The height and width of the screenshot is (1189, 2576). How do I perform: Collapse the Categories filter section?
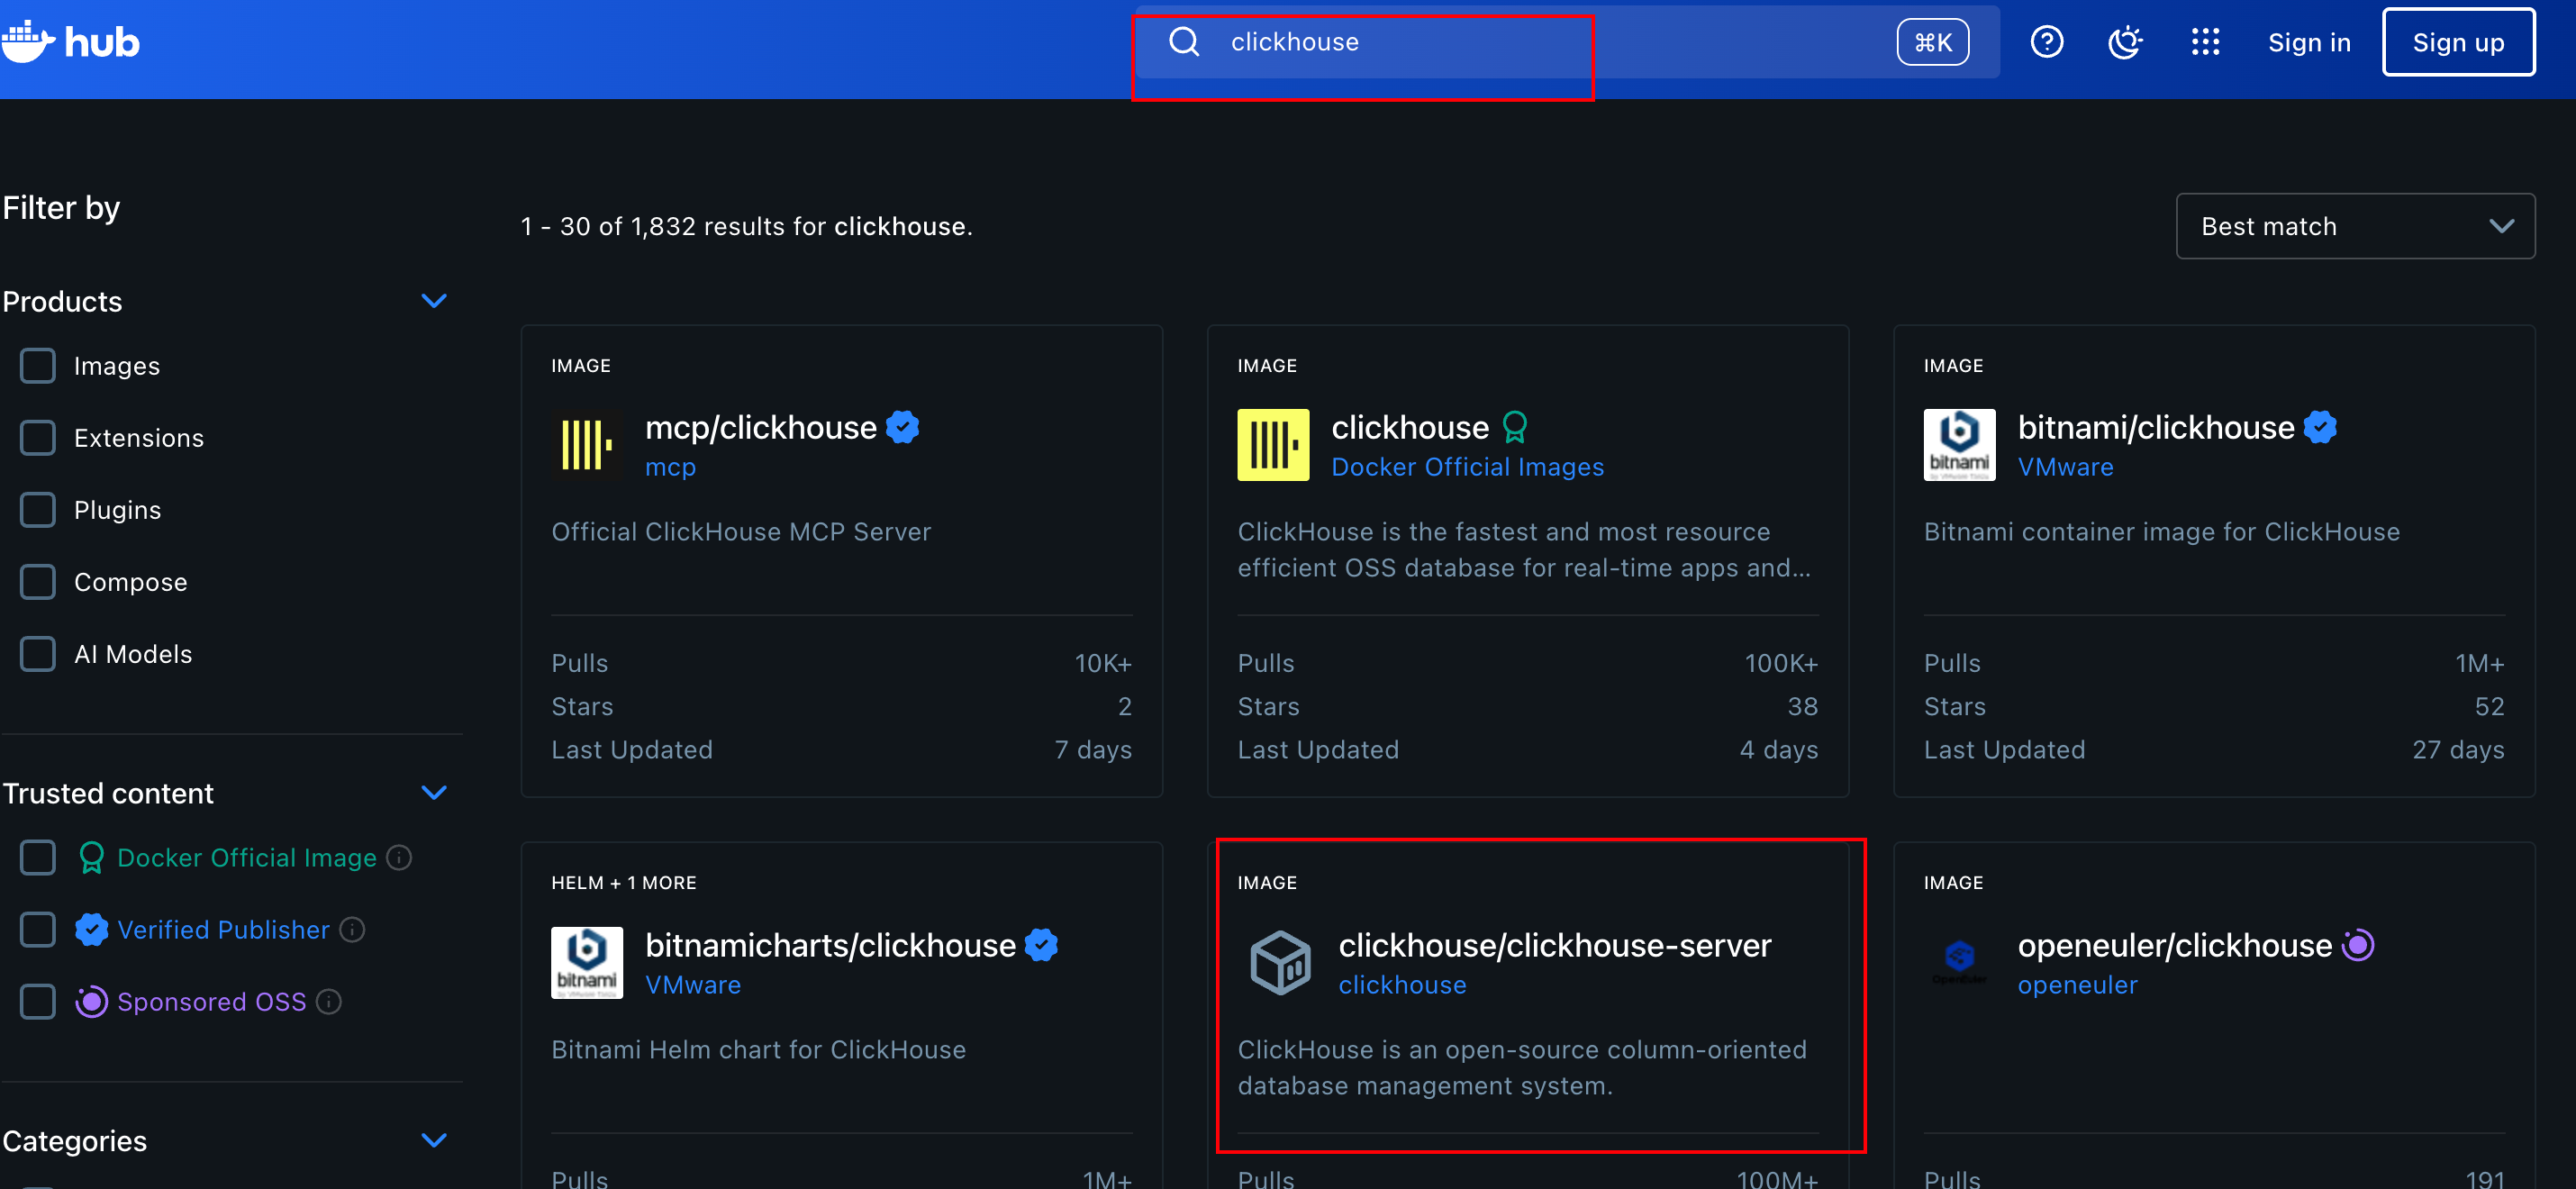(x=434, y=1140)
